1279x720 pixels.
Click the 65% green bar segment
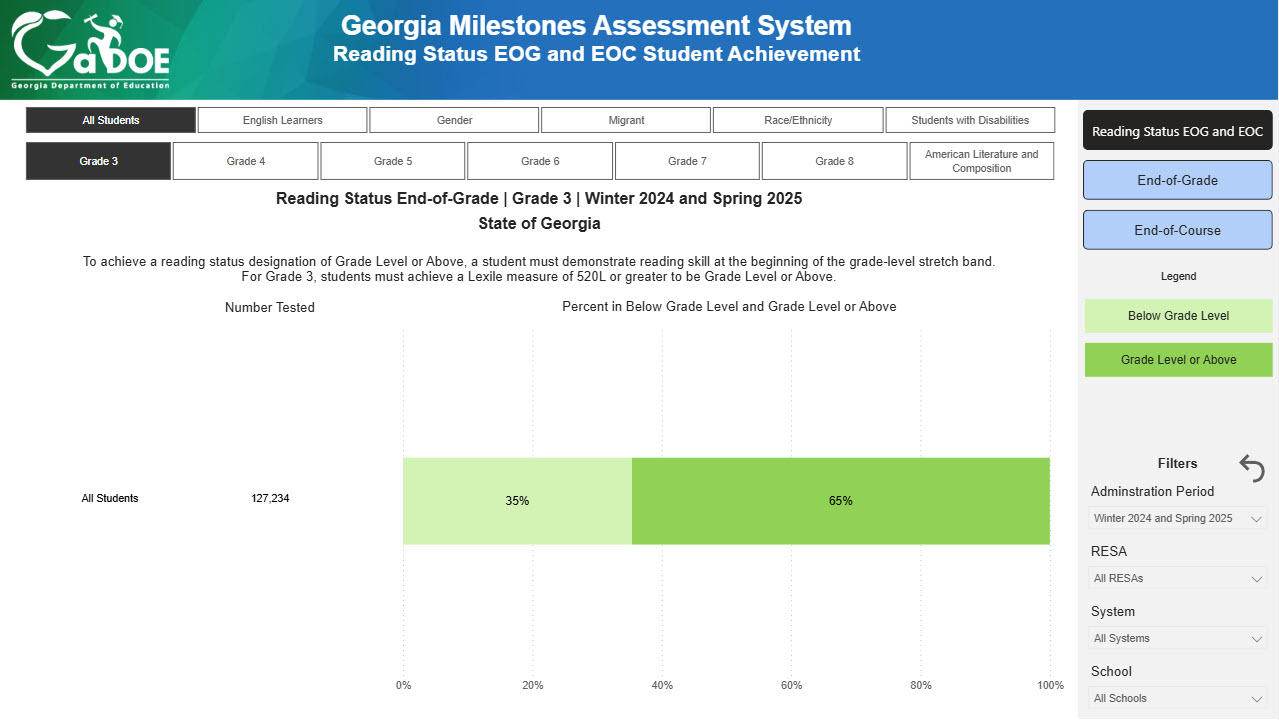click(840, 500)
